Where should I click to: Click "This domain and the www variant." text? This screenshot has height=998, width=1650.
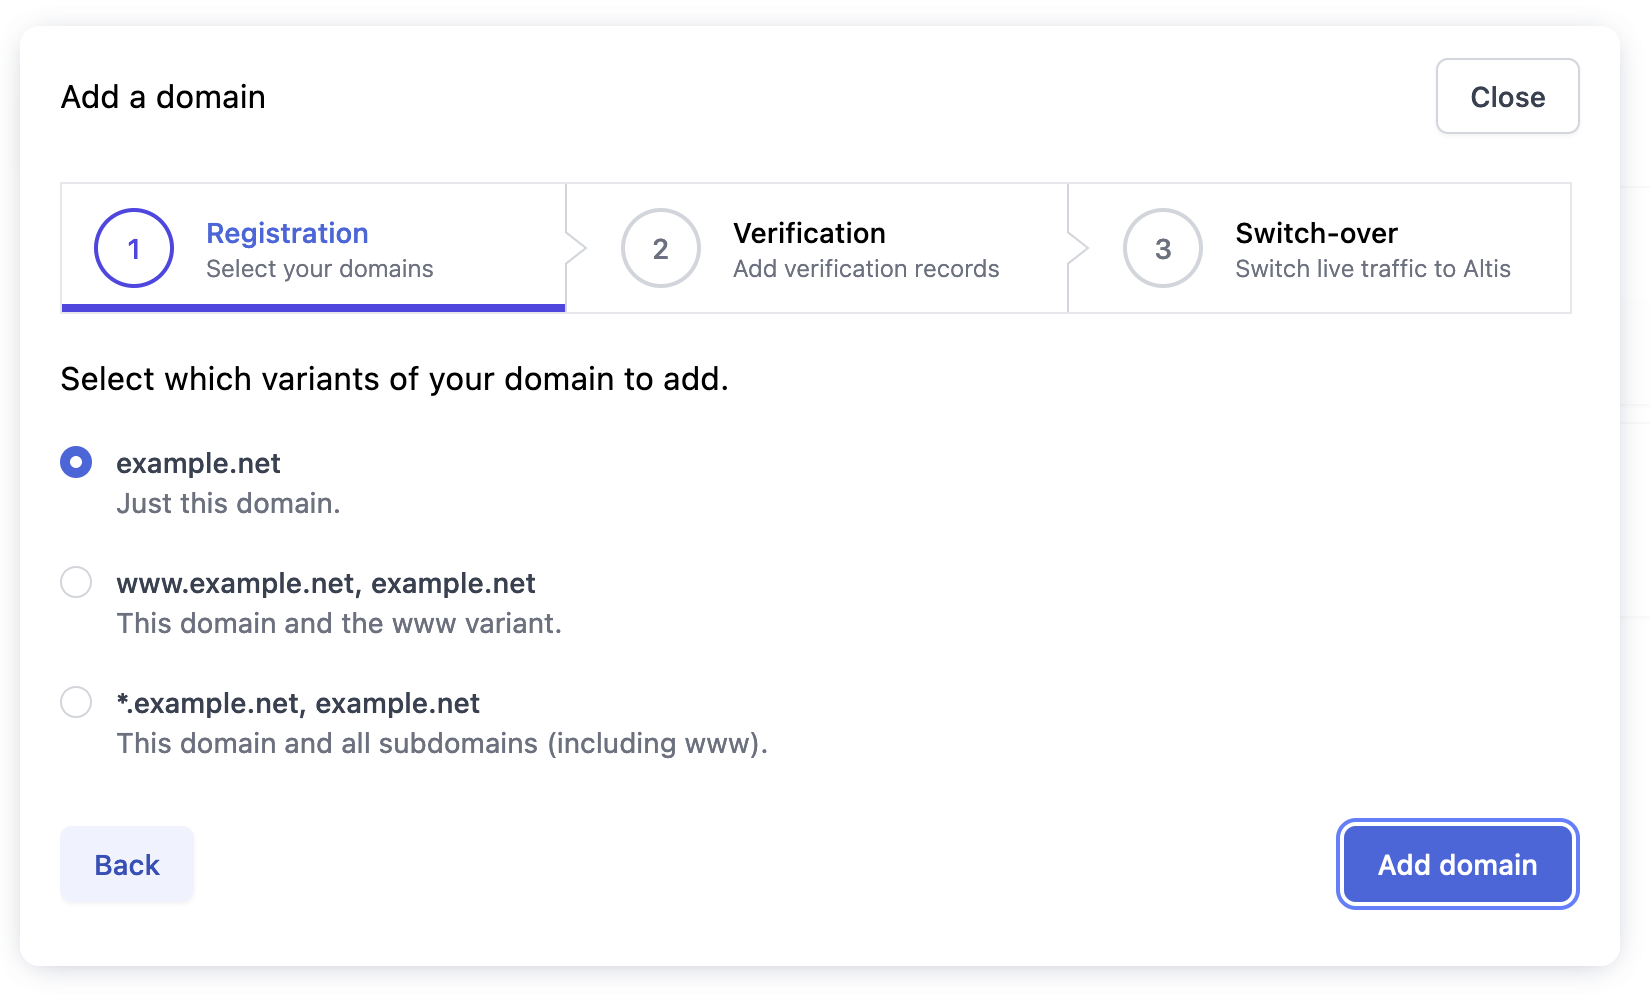point(339,623)
